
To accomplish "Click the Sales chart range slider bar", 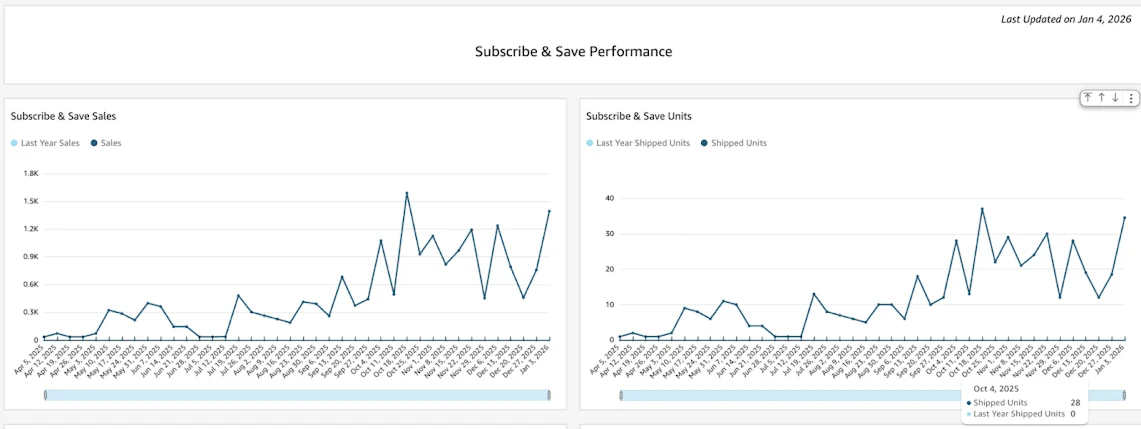I will click(297, 395).
